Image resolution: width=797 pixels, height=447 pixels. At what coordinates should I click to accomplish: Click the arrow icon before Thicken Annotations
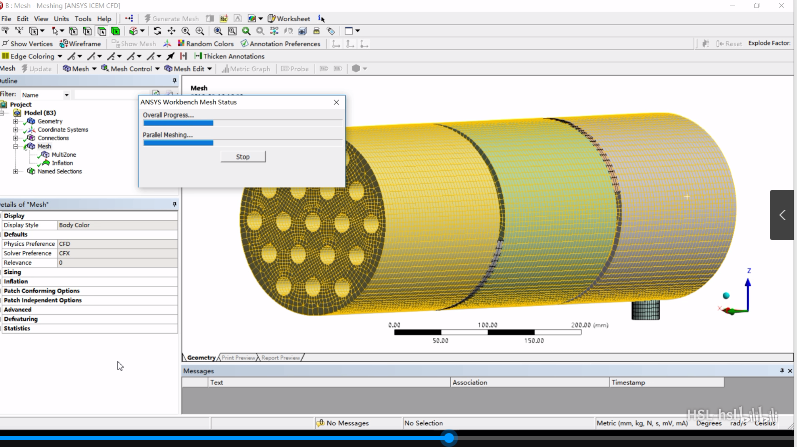[170, 56]
